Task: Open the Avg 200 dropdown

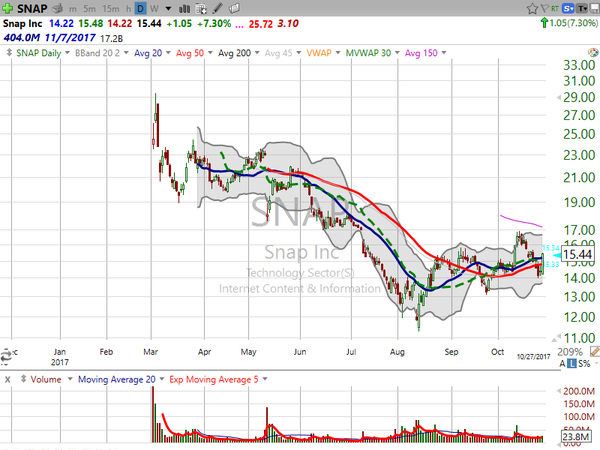Action: [x=257, y=52]
